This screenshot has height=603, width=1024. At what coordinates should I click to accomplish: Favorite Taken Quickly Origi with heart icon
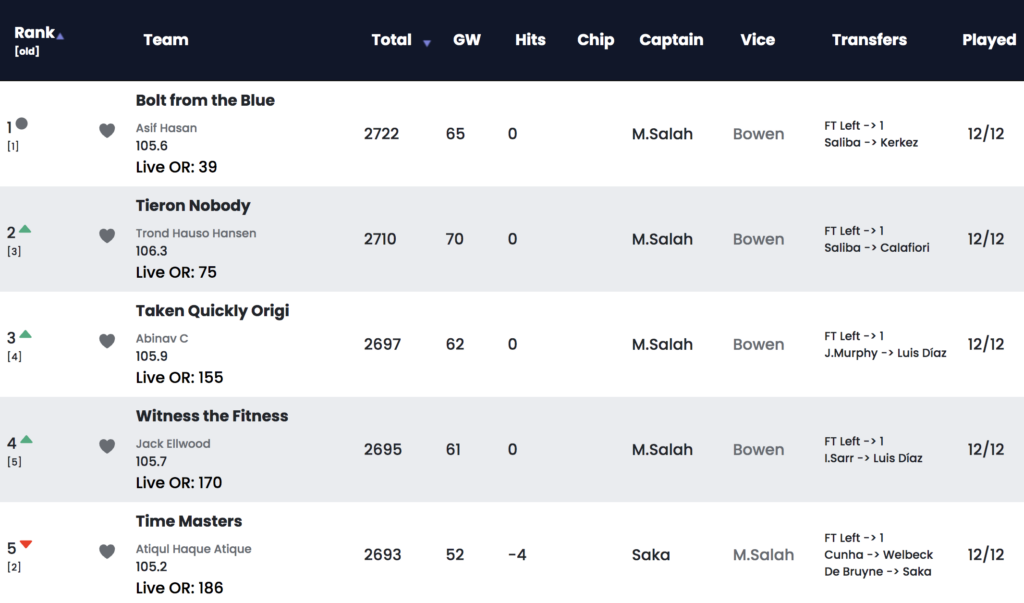tap(107, 340)
